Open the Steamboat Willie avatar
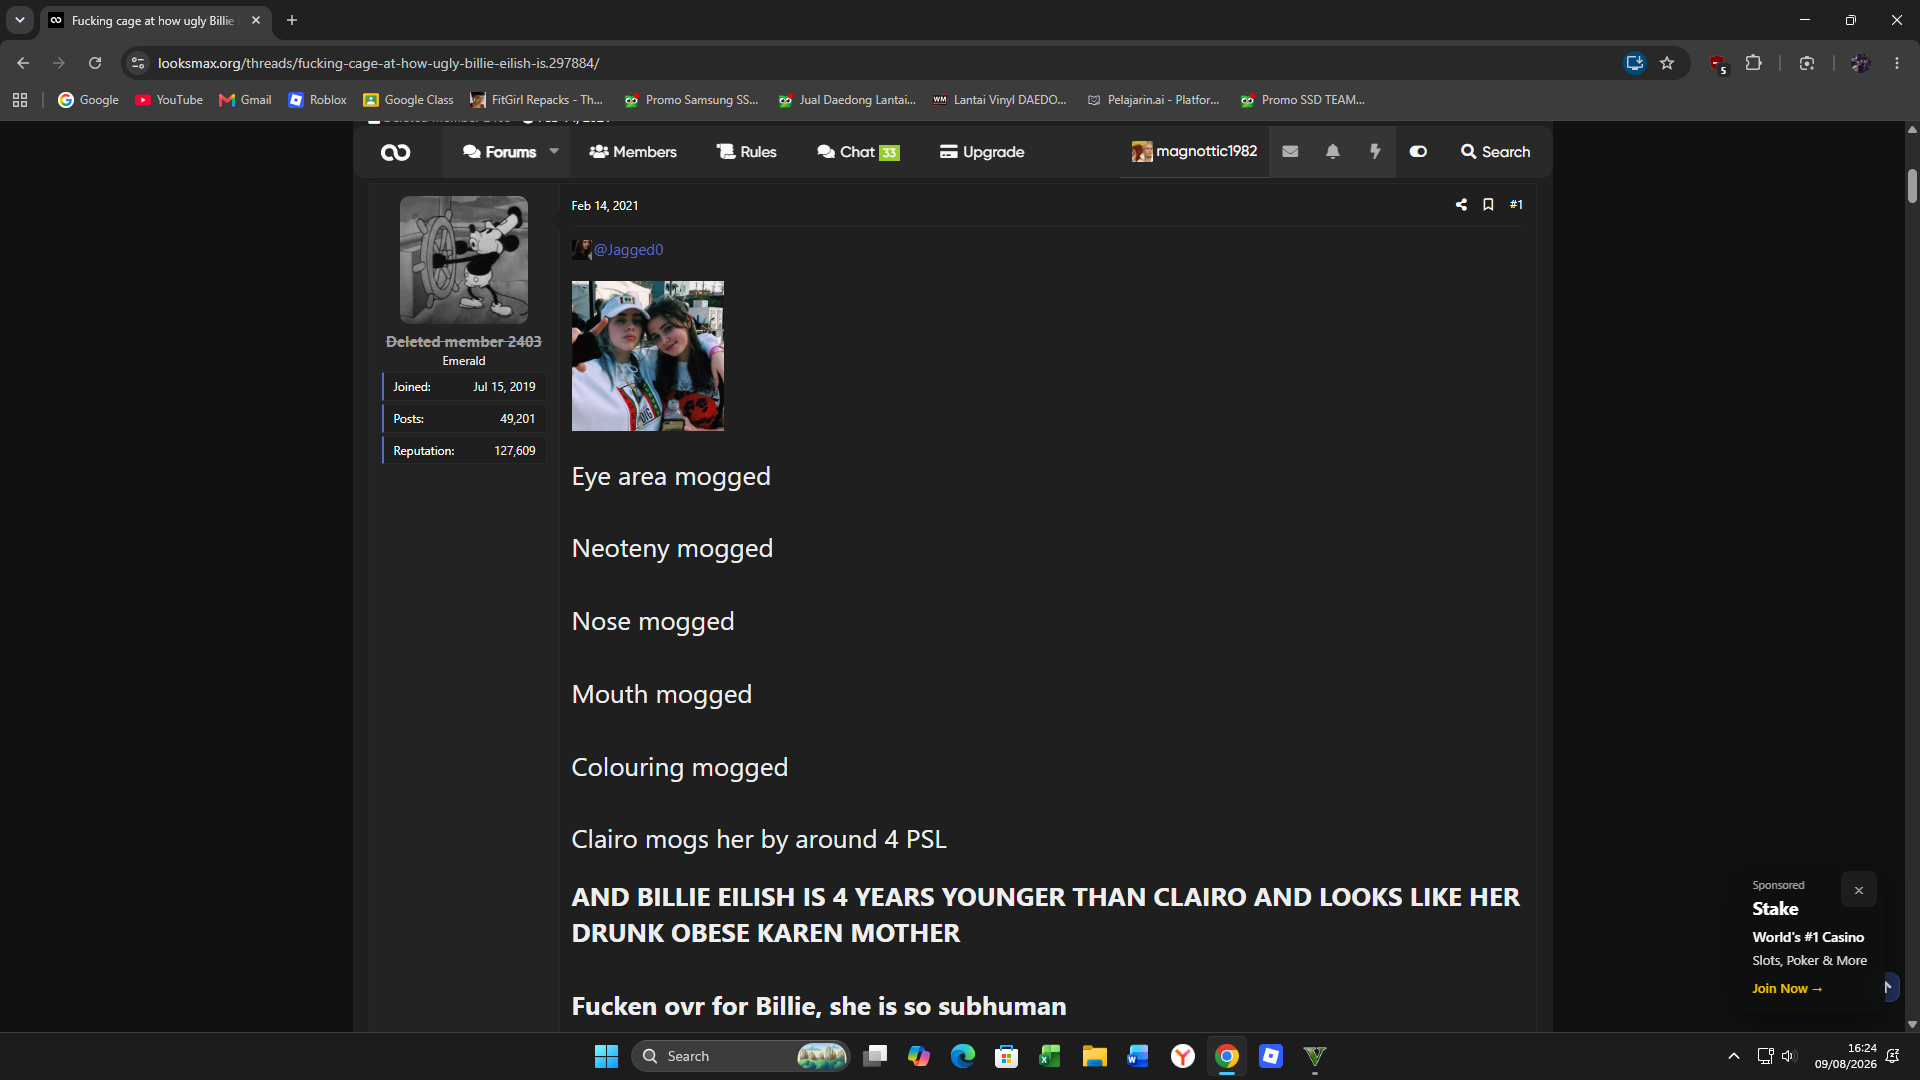Screen dimensions: 1920x1080 (x=464, y=259)
